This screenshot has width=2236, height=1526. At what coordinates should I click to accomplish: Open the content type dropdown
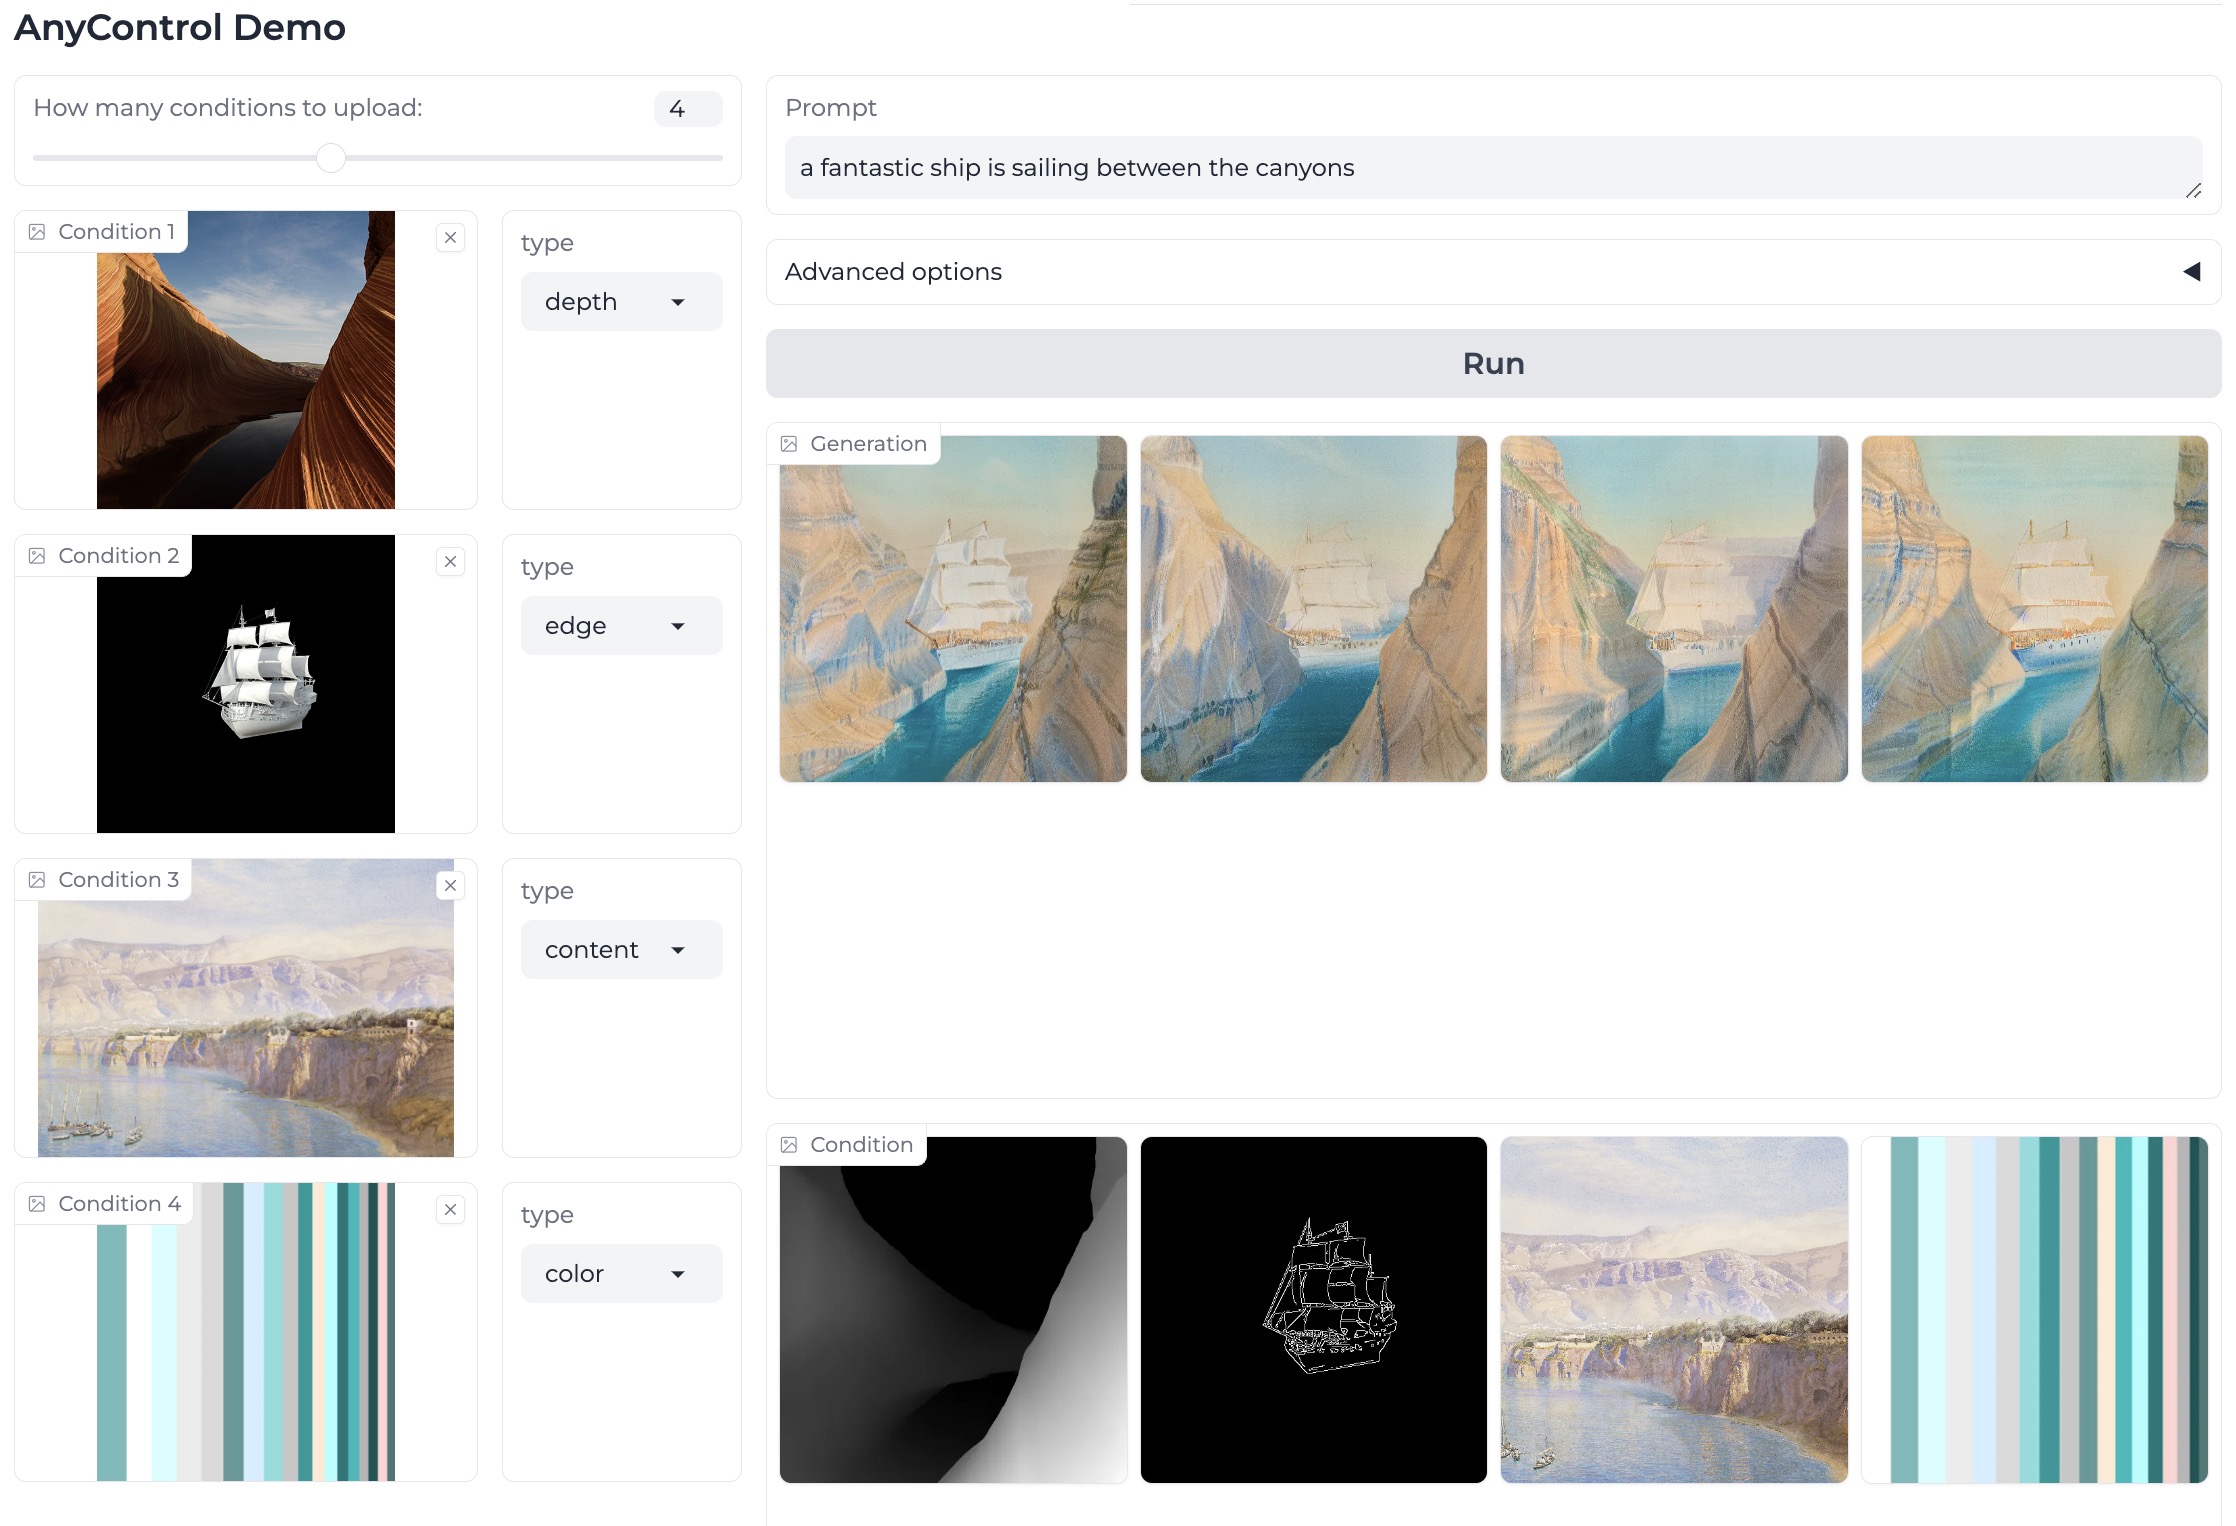click(621, 950)
